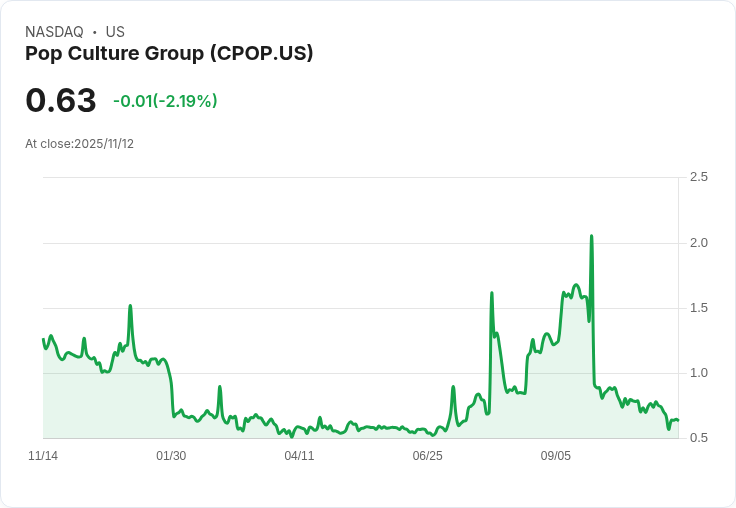Viewport: 736px width, 508px height.
Task: Click the 0.5 y-axis label
Action: click(x=698, y=438)
